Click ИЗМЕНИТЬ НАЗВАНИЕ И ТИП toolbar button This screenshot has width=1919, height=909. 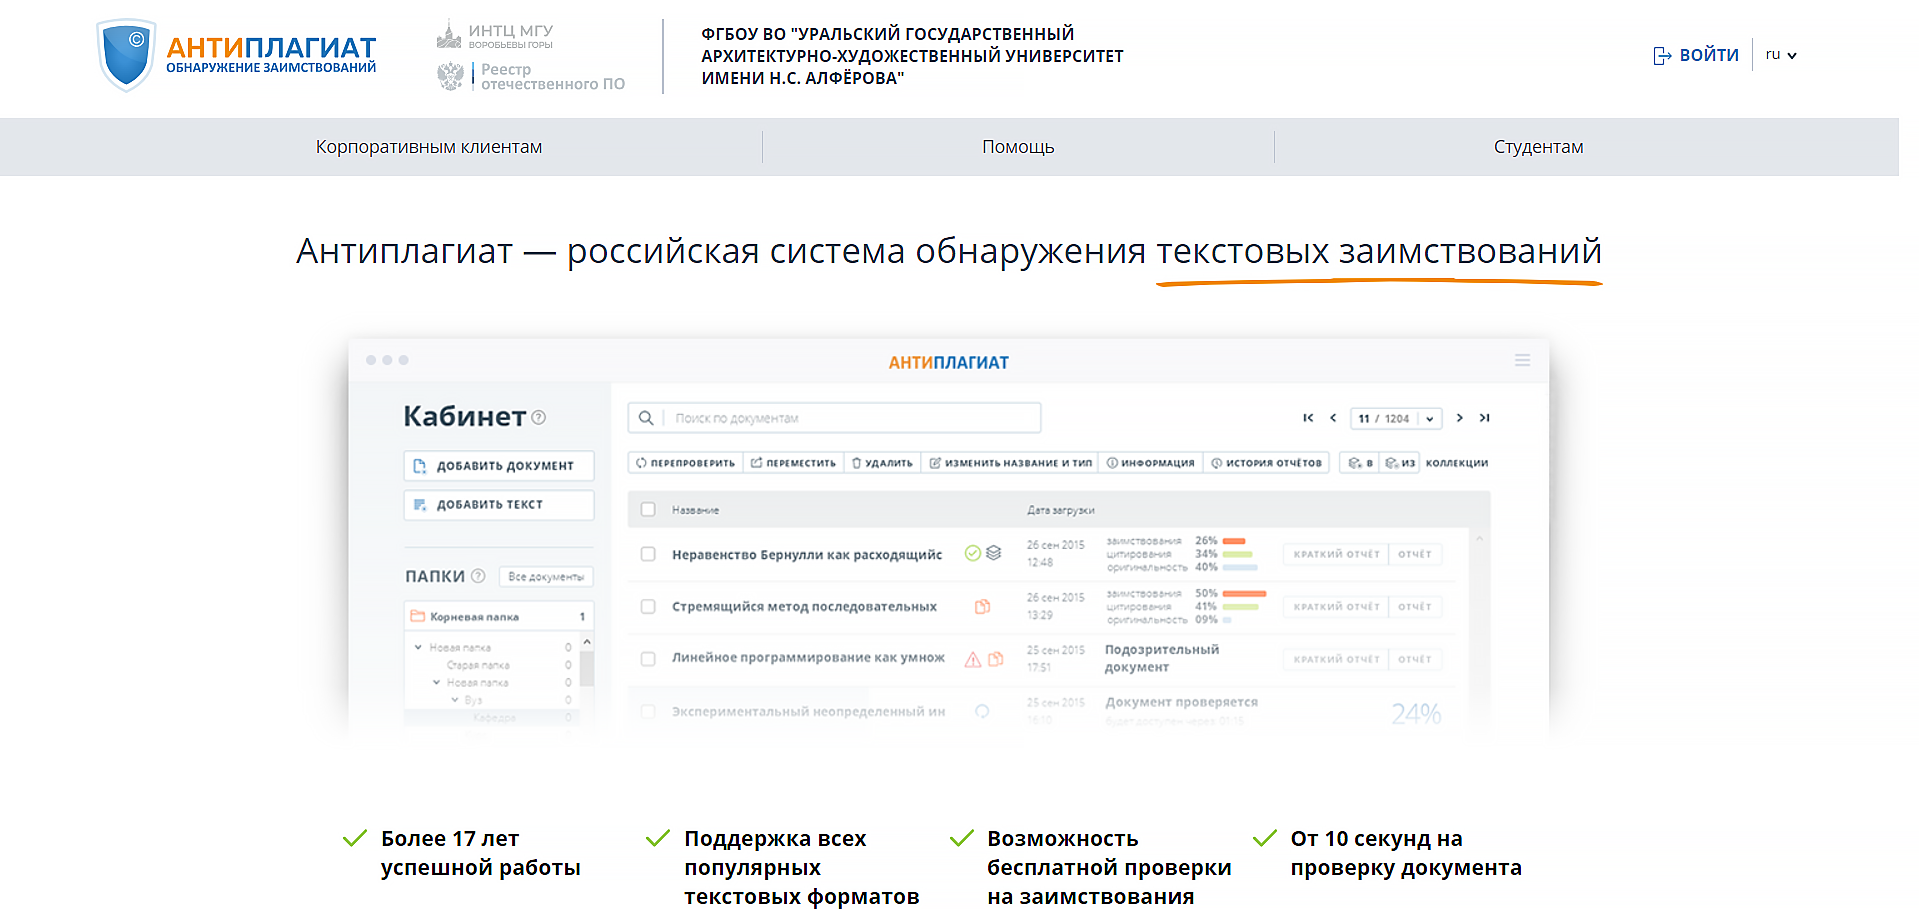pos(1010,463)
